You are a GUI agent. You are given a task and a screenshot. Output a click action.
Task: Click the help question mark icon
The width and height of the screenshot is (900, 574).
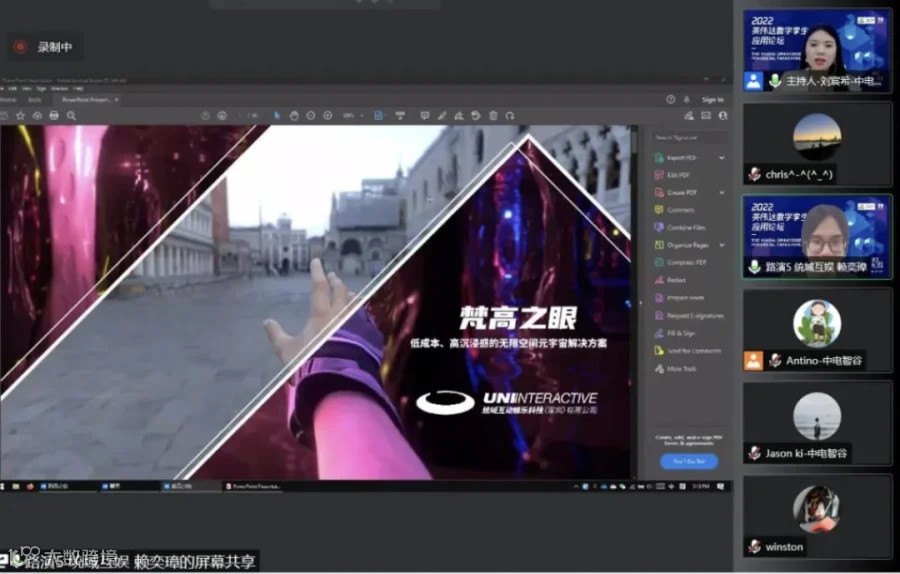tap(670, 99)
